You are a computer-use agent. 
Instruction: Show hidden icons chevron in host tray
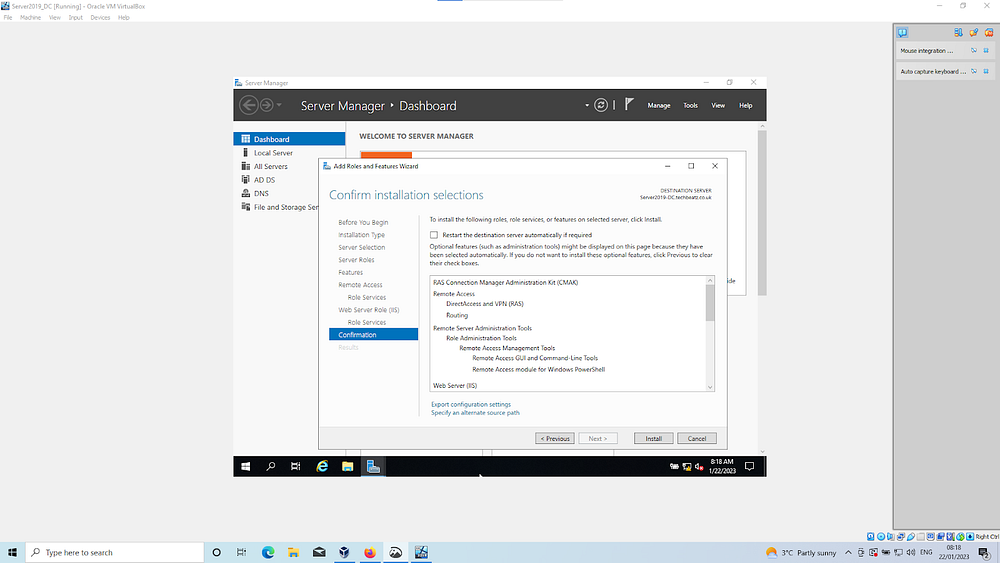click(848, 552)
